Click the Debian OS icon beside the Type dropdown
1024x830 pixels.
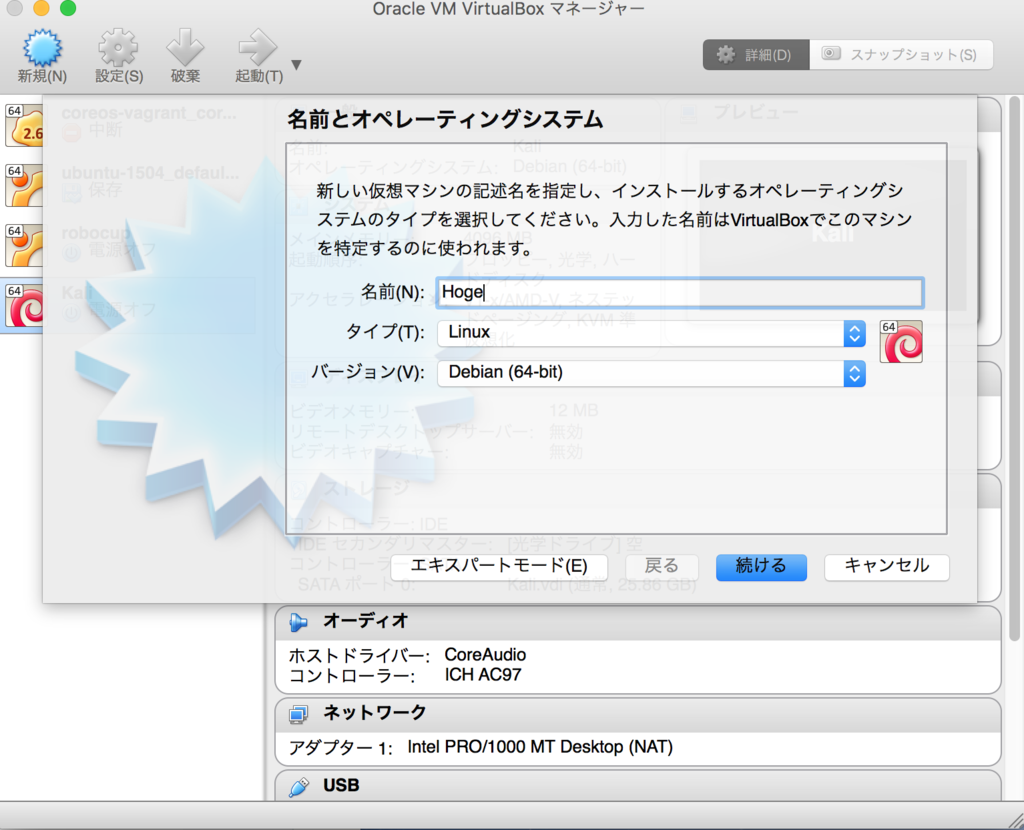pos(901,342)
